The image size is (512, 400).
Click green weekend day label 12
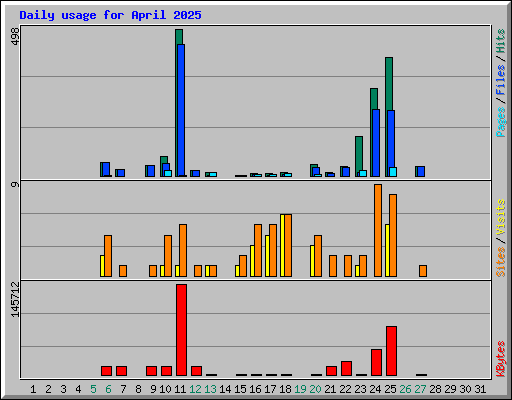[195, 389]
